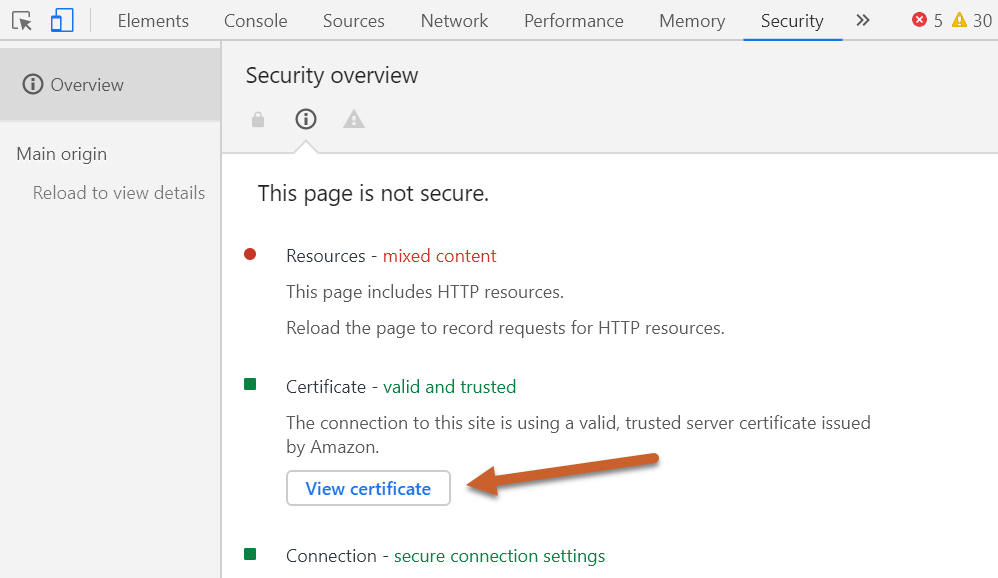Click the info icon beside Overview in sidebar
The width and height of the screenshot is (998, 578).
tap(33, 85)
